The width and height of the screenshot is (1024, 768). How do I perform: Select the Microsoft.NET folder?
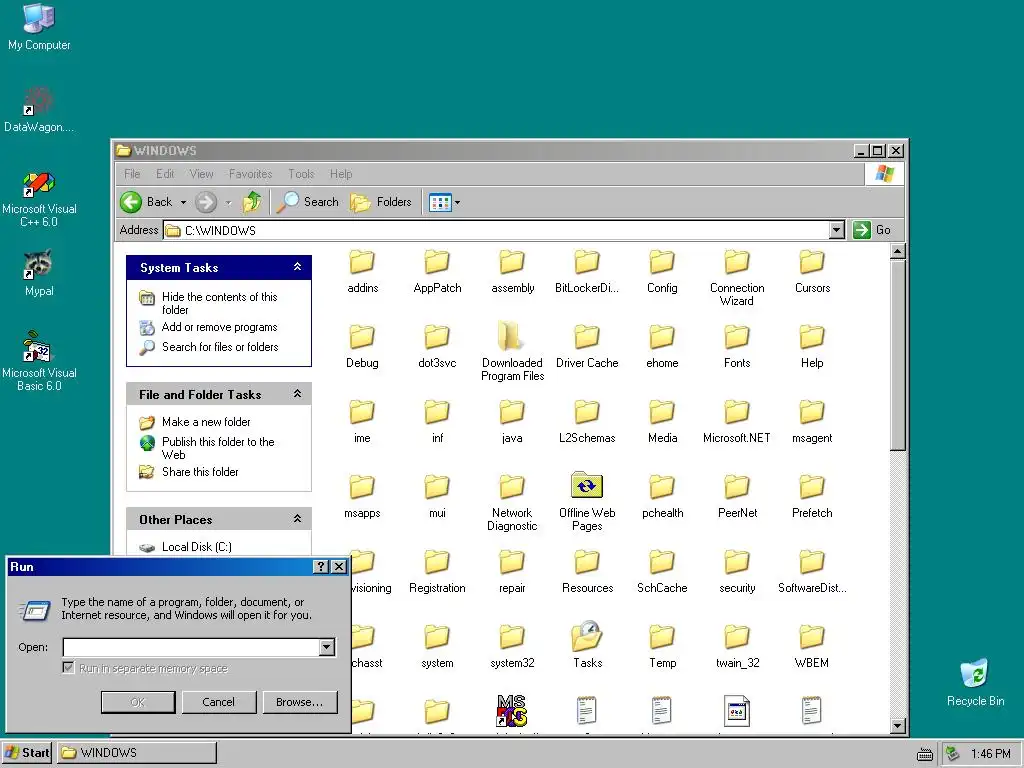[737, 422]
